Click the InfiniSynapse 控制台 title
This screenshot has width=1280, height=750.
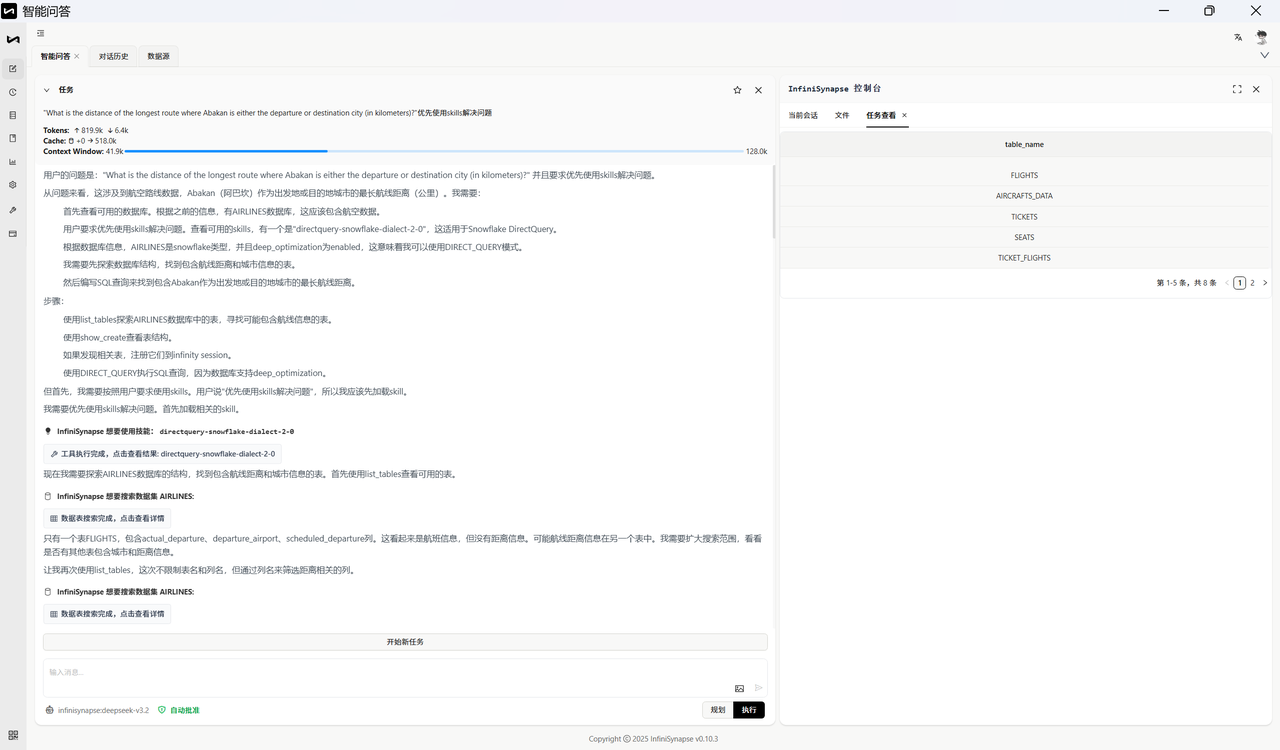click(835, 89)
